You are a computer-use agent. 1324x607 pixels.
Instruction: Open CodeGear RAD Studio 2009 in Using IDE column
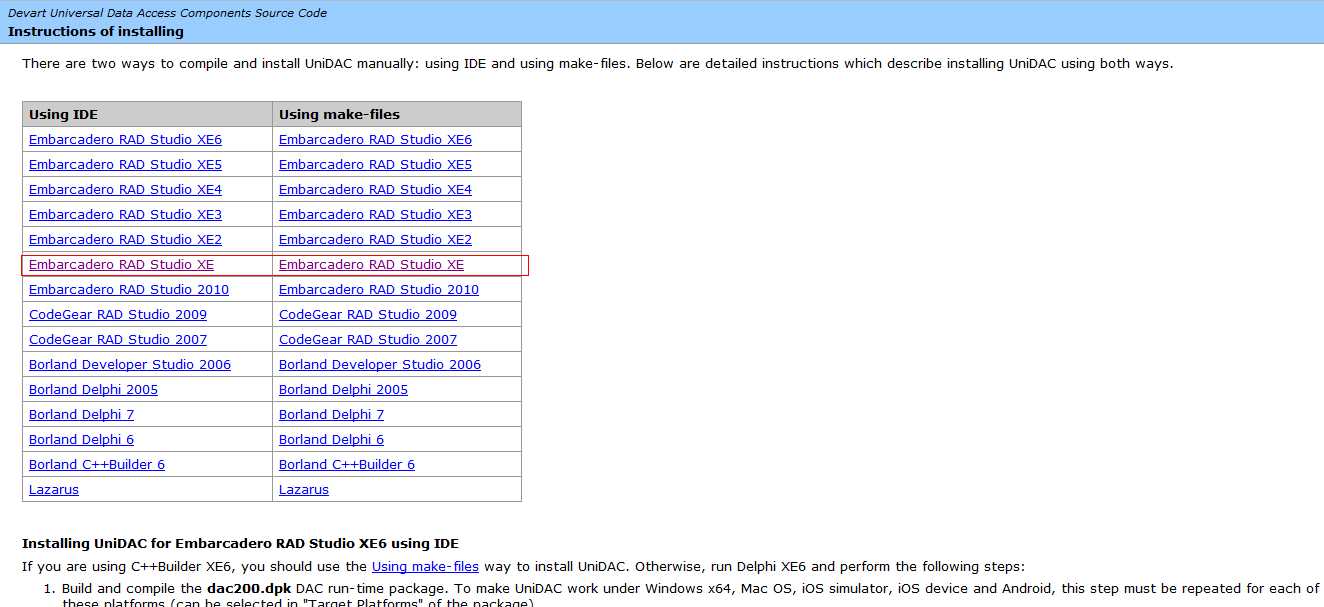[x=118, y=315]
